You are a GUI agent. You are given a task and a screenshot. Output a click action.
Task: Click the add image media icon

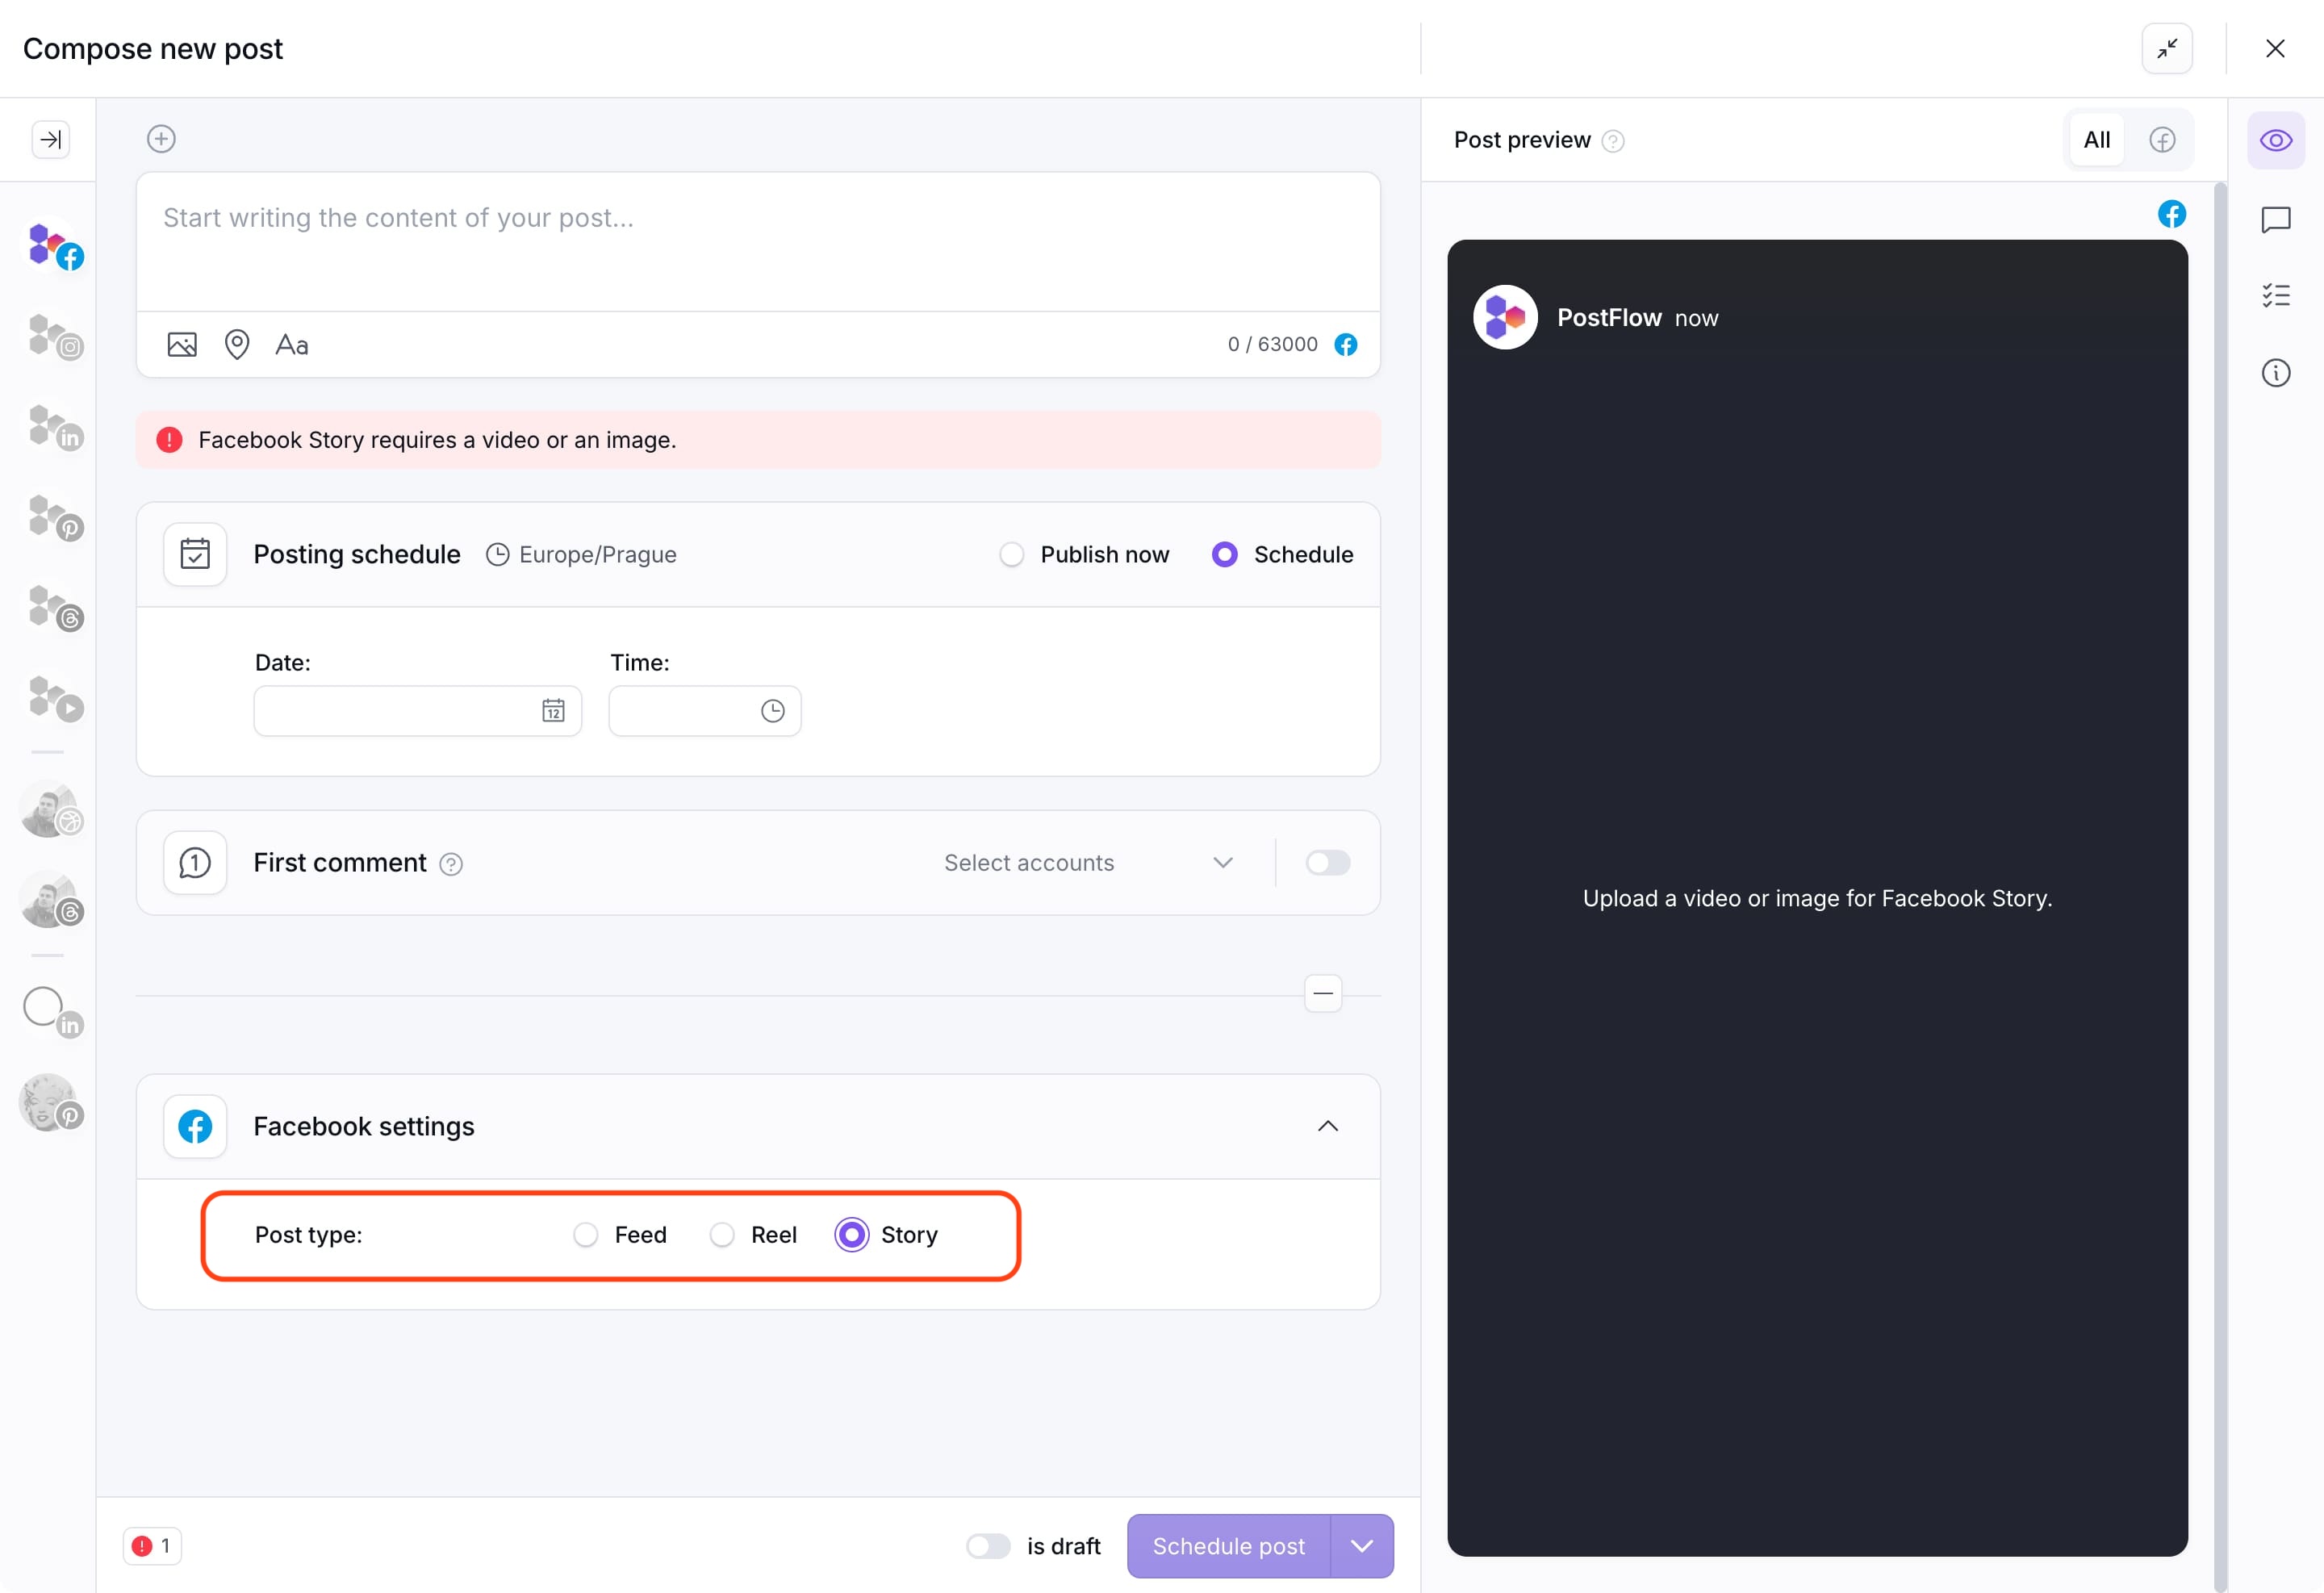pos(181,345)
